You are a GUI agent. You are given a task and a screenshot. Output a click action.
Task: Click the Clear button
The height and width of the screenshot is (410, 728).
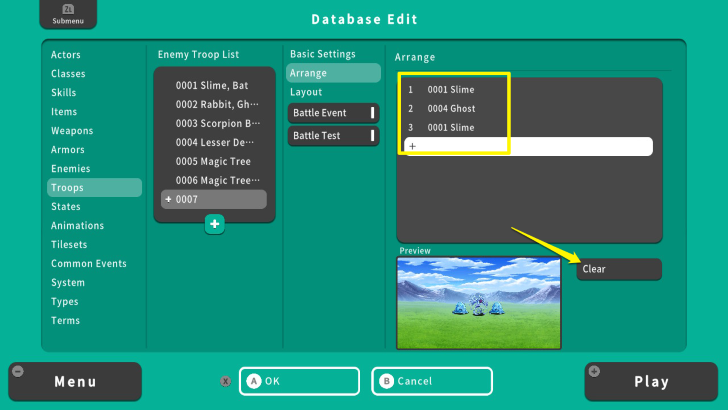tap(618, 269)
